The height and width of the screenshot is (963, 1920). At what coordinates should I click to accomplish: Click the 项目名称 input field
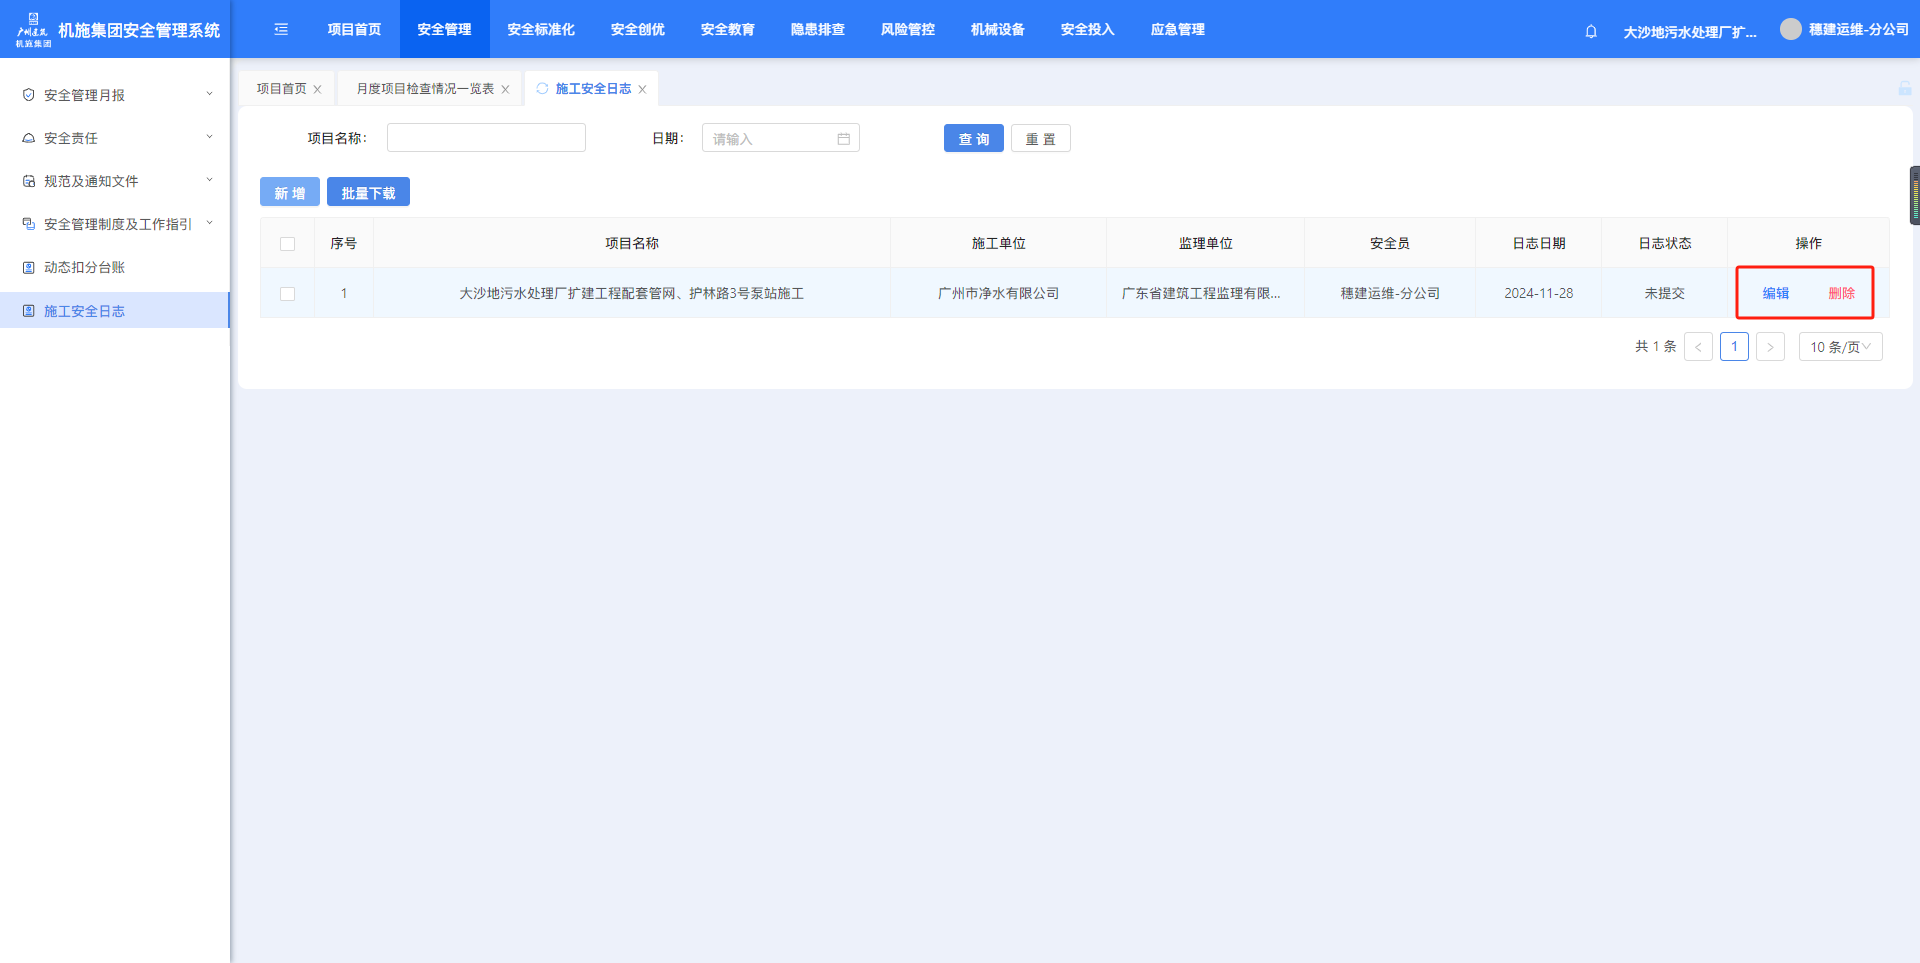tap(486, 138)
